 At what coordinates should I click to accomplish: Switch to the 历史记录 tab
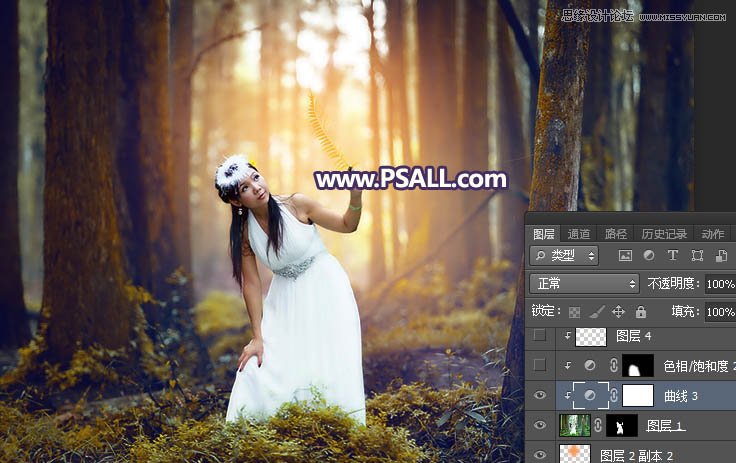[664, 233]
